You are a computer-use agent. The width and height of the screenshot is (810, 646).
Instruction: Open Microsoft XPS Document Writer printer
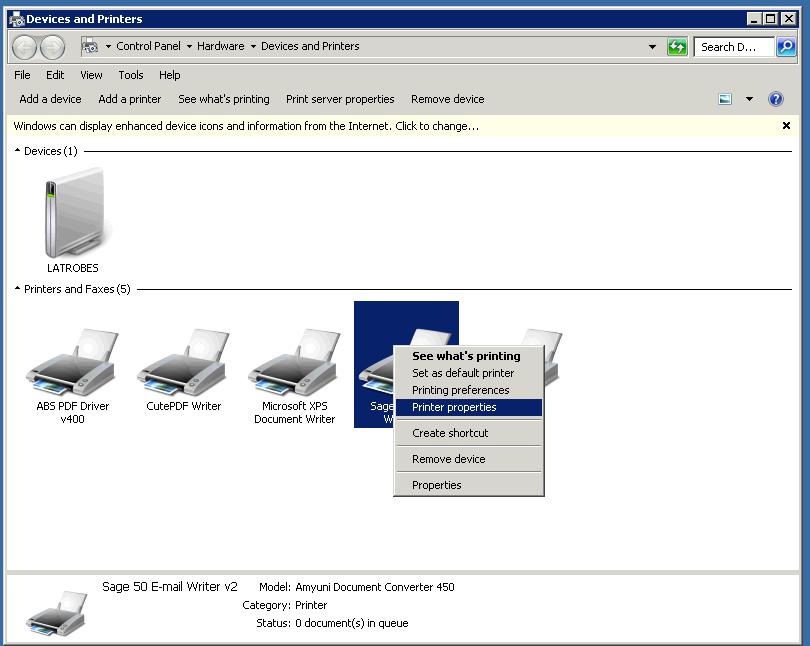point(295,360)
